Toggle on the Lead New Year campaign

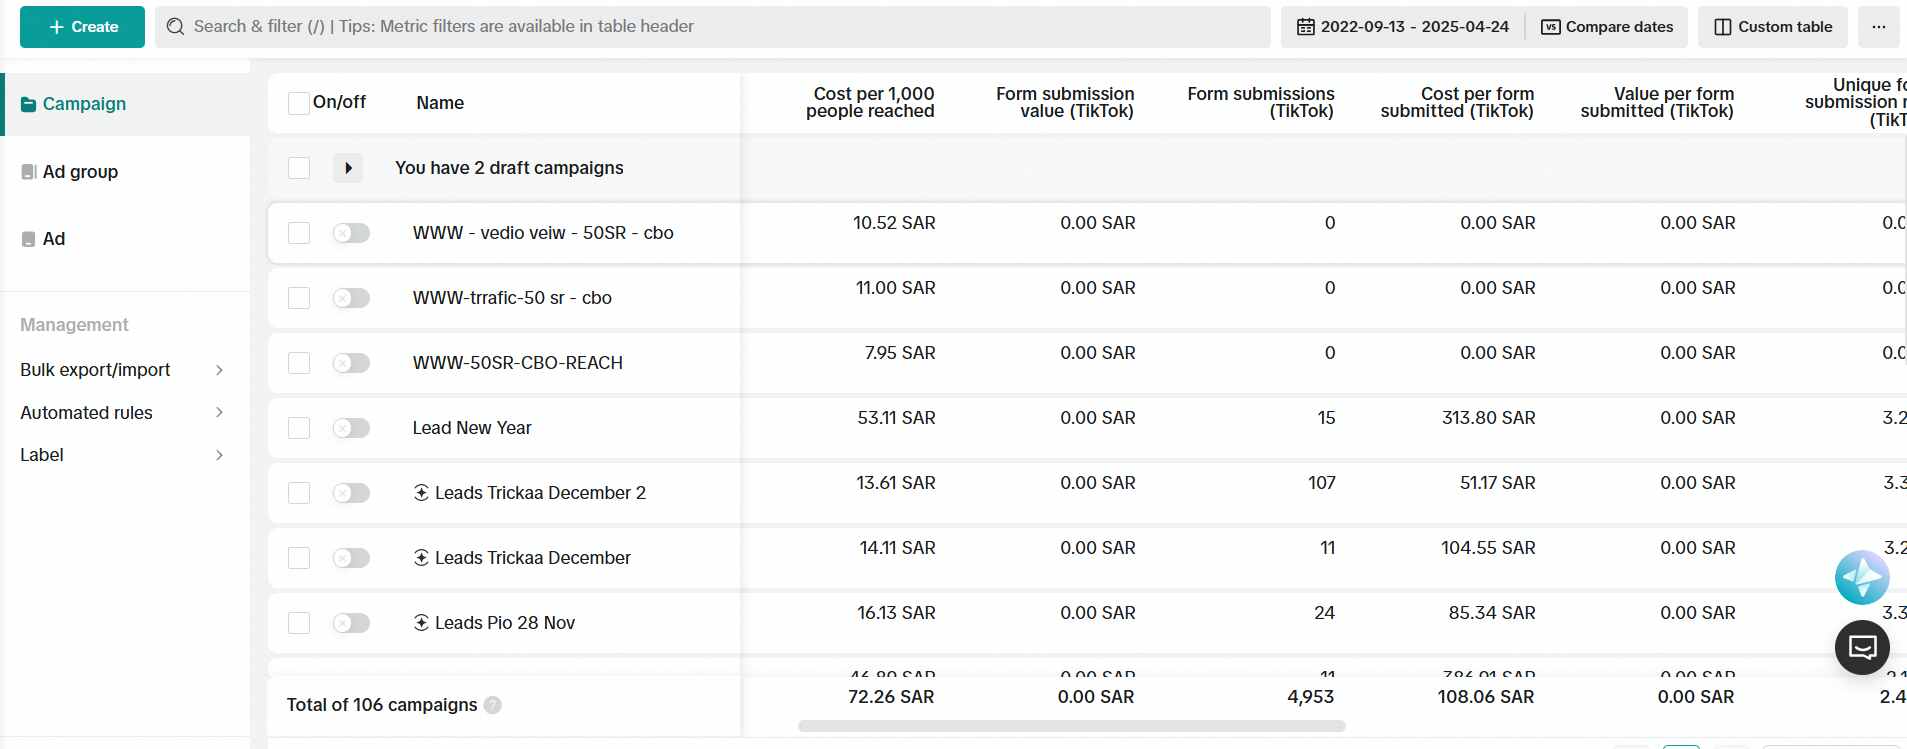pos(351,428)
